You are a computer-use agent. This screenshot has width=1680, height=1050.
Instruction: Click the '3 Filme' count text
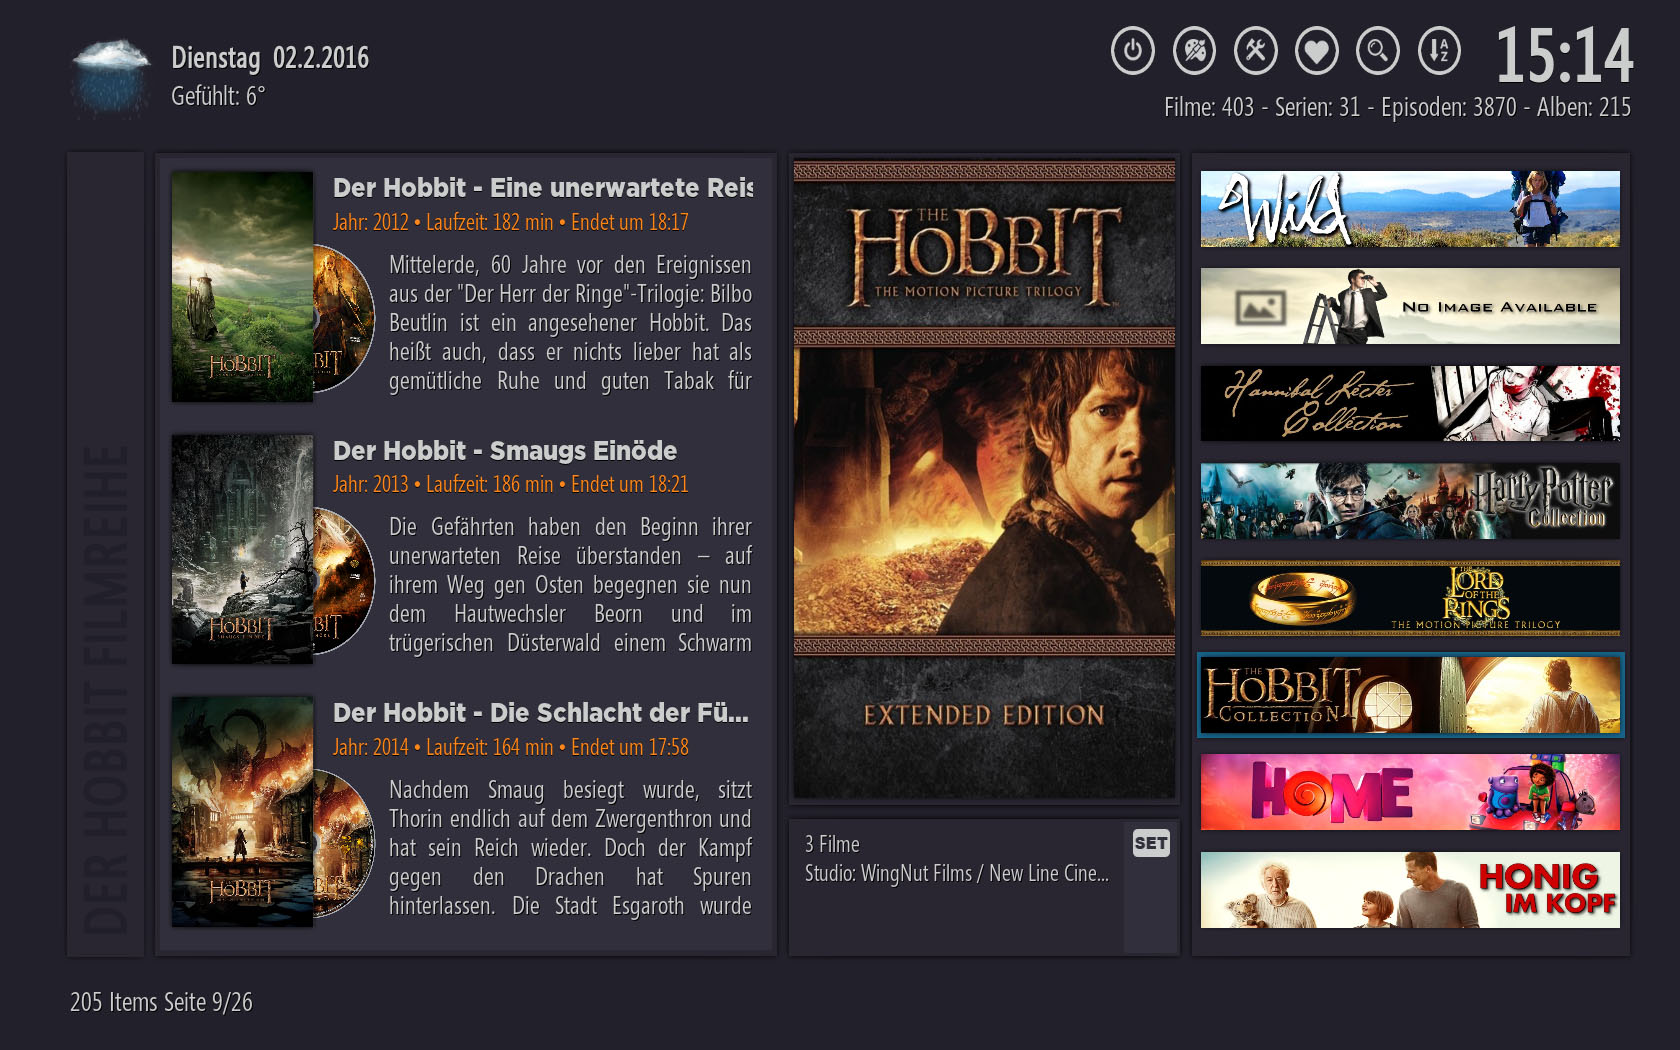832,844
